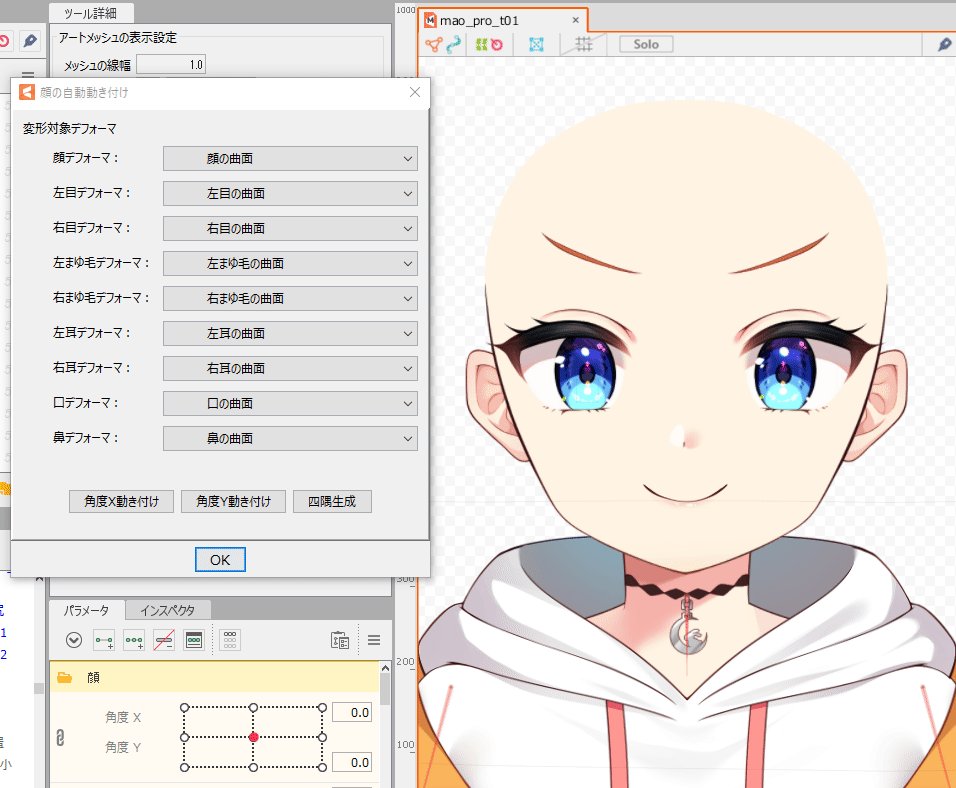Click the add two-point key icon
Screen dimensions: 956x788
pyautogui.click(x=106, y=640)
